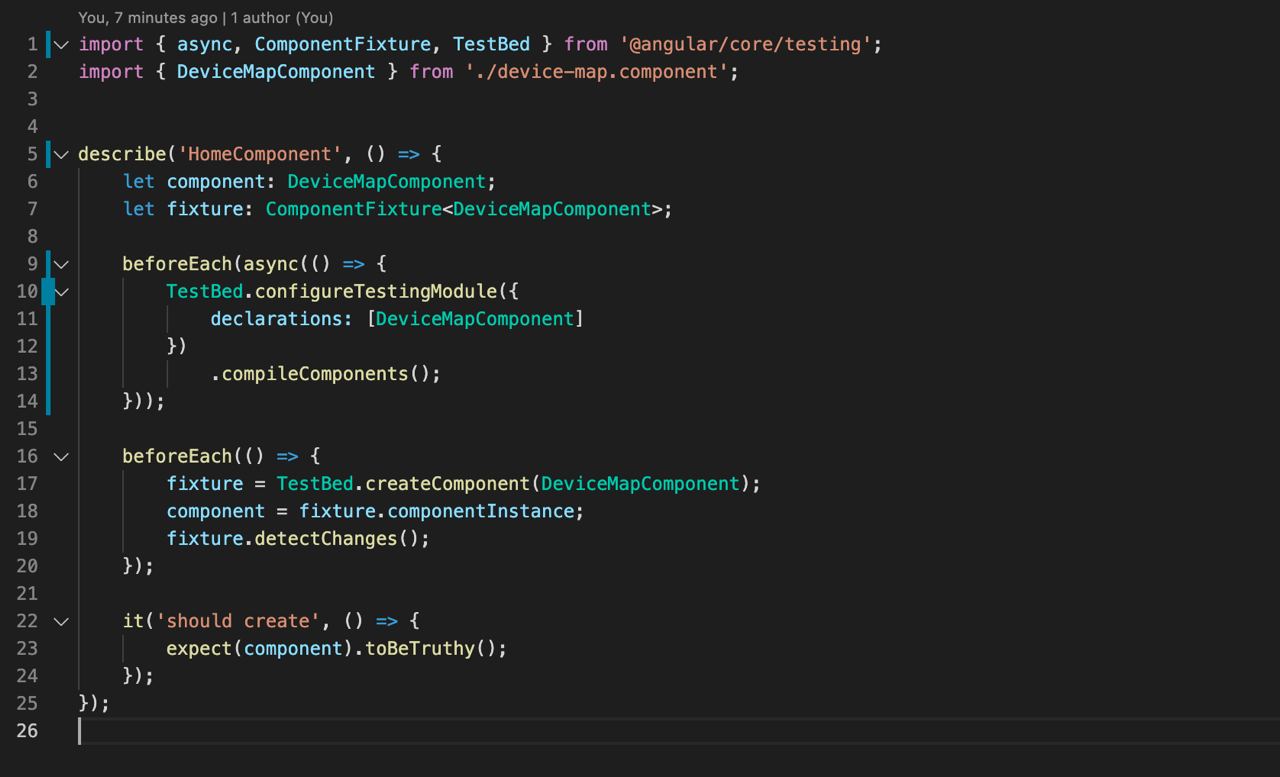The width and height of the screenshot is (1280, 777).
Task: Click 'componentInstance' on line 18
Action: (x=481, y=511)
